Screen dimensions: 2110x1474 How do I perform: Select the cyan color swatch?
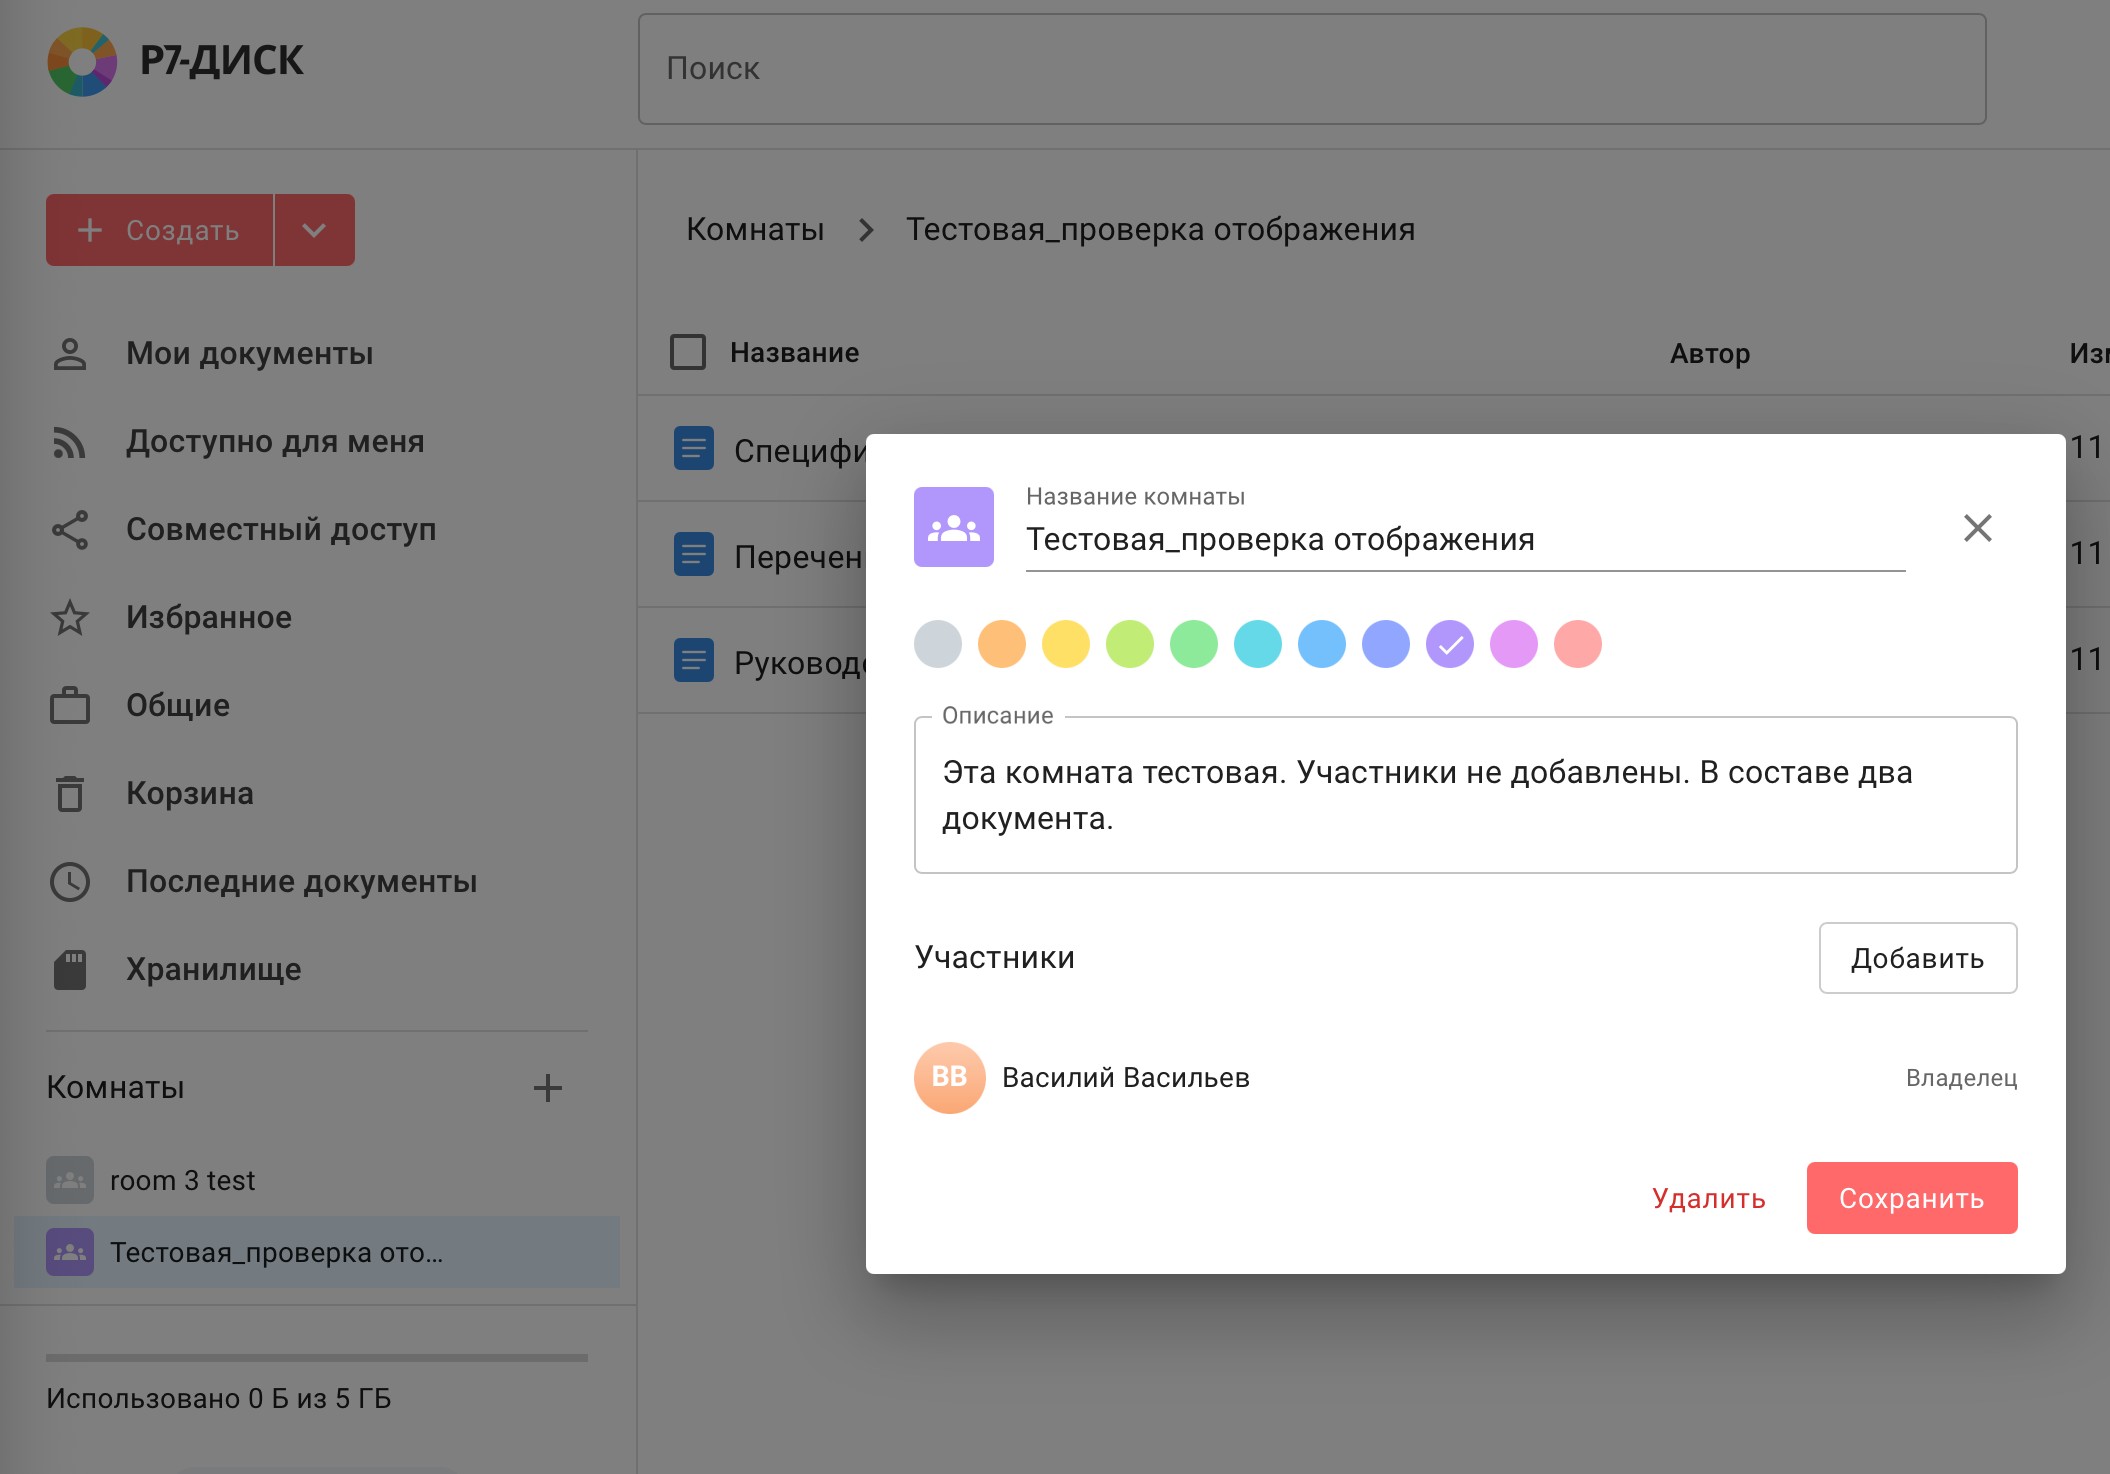click(1258, 644)
